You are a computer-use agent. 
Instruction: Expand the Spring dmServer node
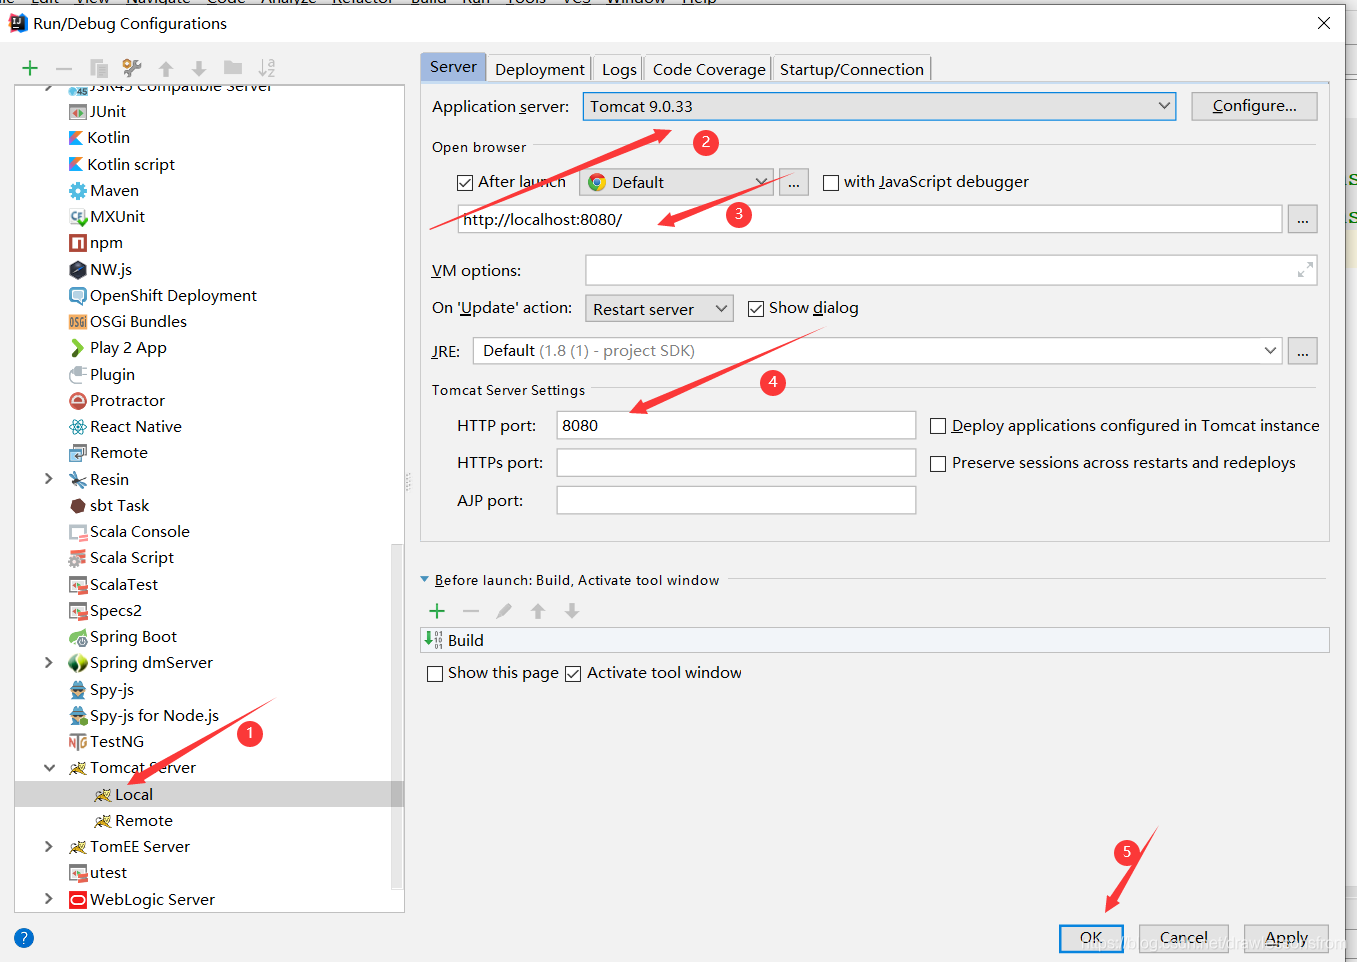(x=48, y=662)
